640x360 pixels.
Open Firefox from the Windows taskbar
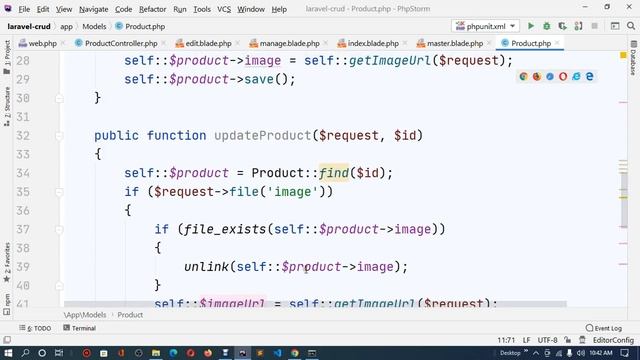click(x=208, y=353)
